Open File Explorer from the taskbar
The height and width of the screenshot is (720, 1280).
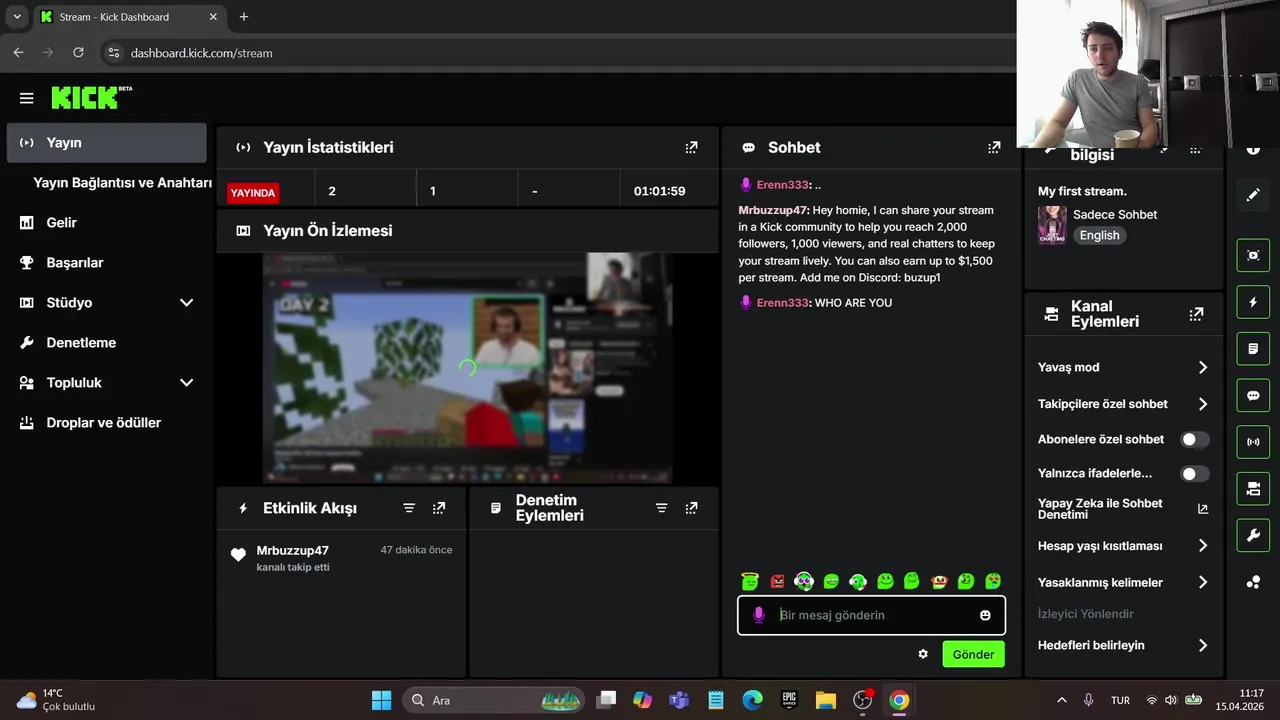pyautogui.click(x=825, y=700)
